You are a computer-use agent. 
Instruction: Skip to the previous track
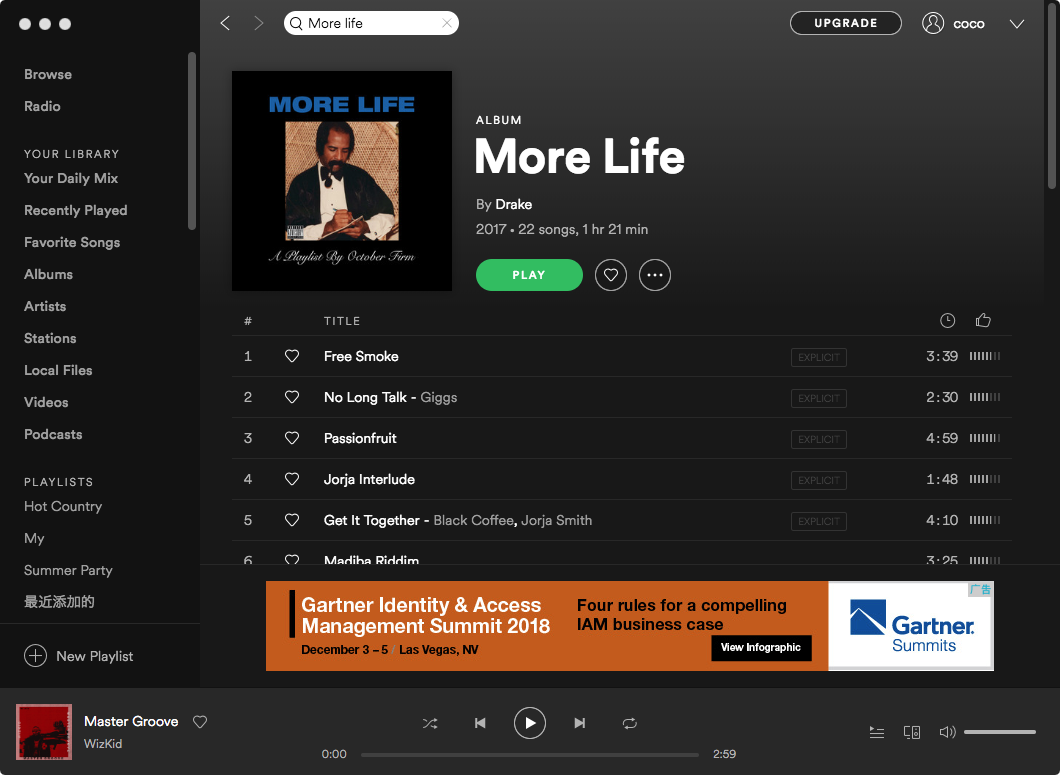pyautogui.click(x=480, y=724)
